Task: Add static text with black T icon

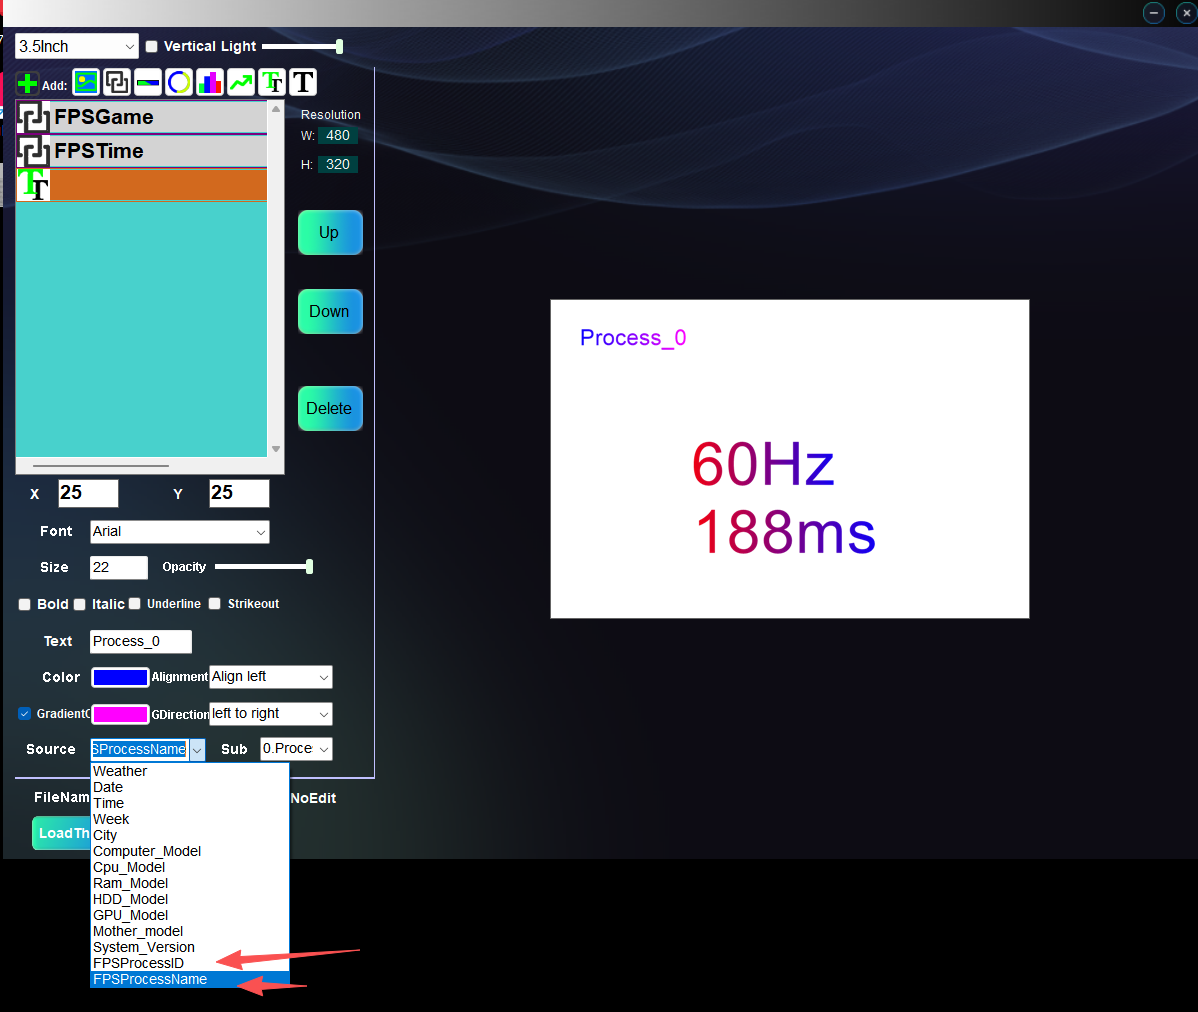Action: click(x=303, y=82)
